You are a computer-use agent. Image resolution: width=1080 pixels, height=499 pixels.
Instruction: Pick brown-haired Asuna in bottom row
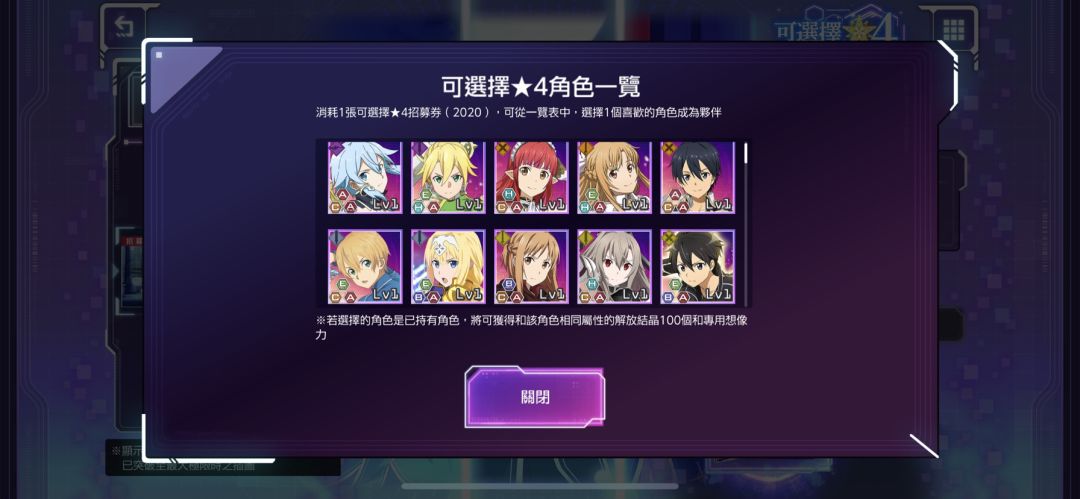[532, 267]
